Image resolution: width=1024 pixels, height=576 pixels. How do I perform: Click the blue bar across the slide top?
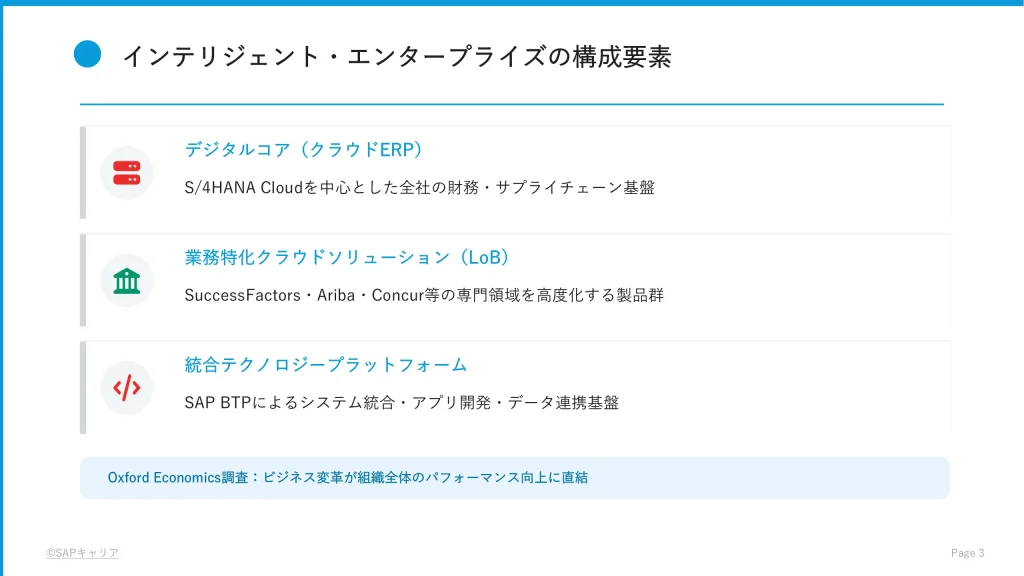(x=512, y=3)
